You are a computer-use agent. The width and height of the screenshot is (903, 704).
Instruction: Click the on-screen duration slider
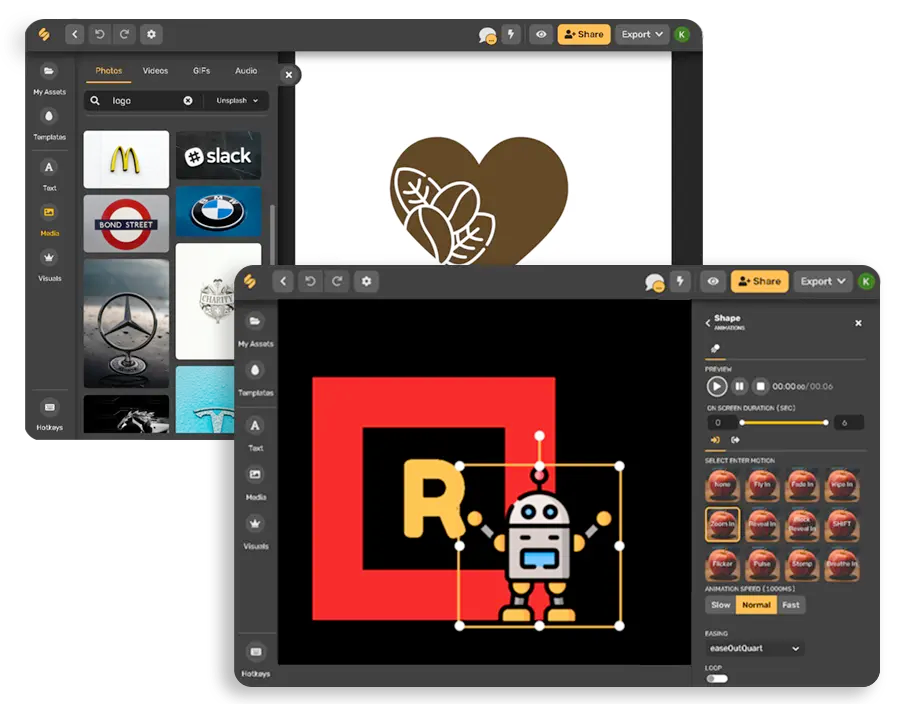tap(784, 423)
